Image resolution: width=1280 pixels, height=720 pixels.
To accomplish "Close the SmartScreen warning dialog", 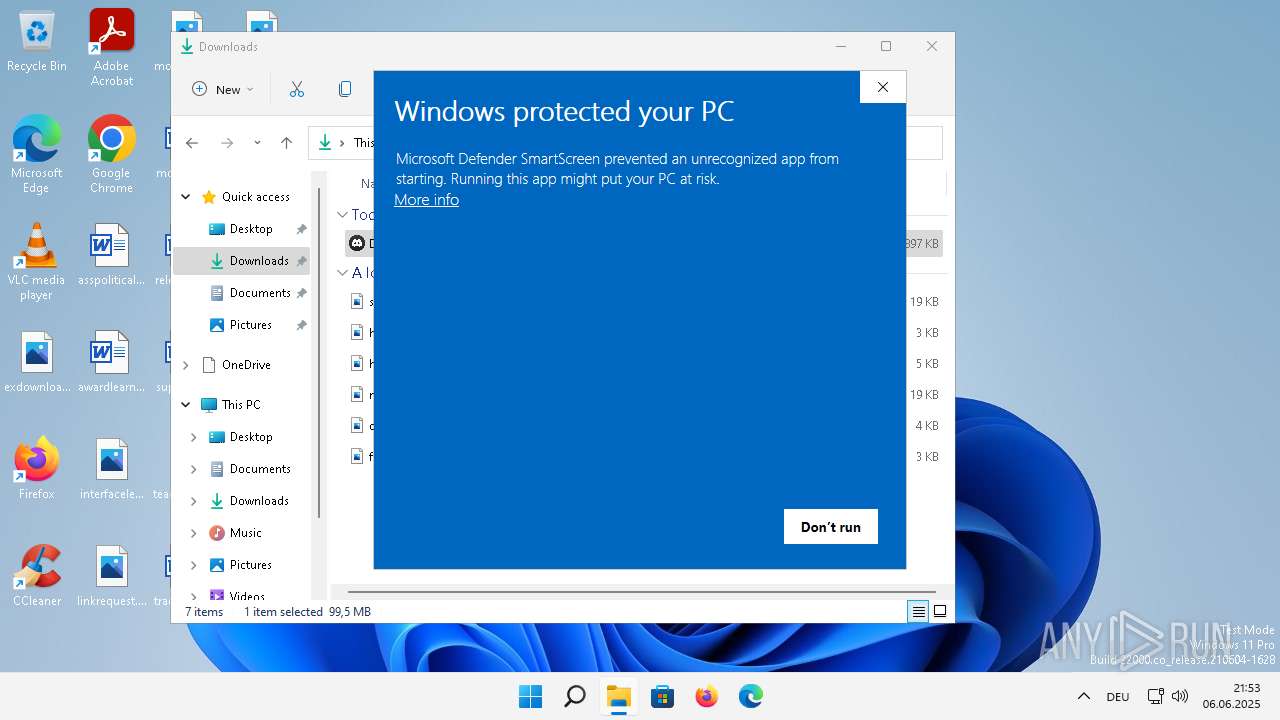I will tap(883, 87).
